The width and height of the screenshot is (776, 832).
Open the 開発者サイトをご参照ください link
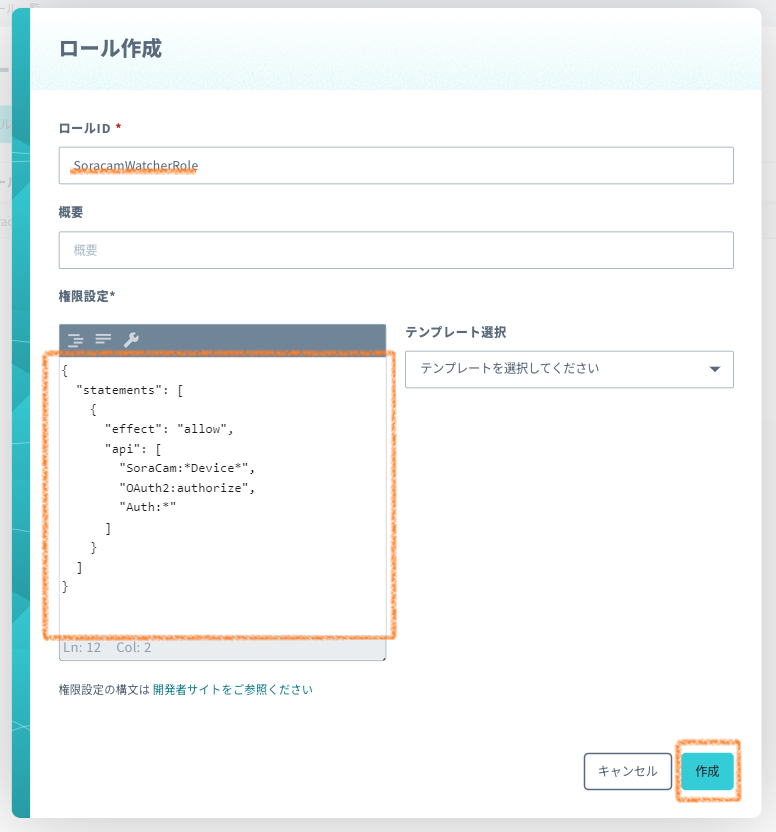click(x=232, y=689)
